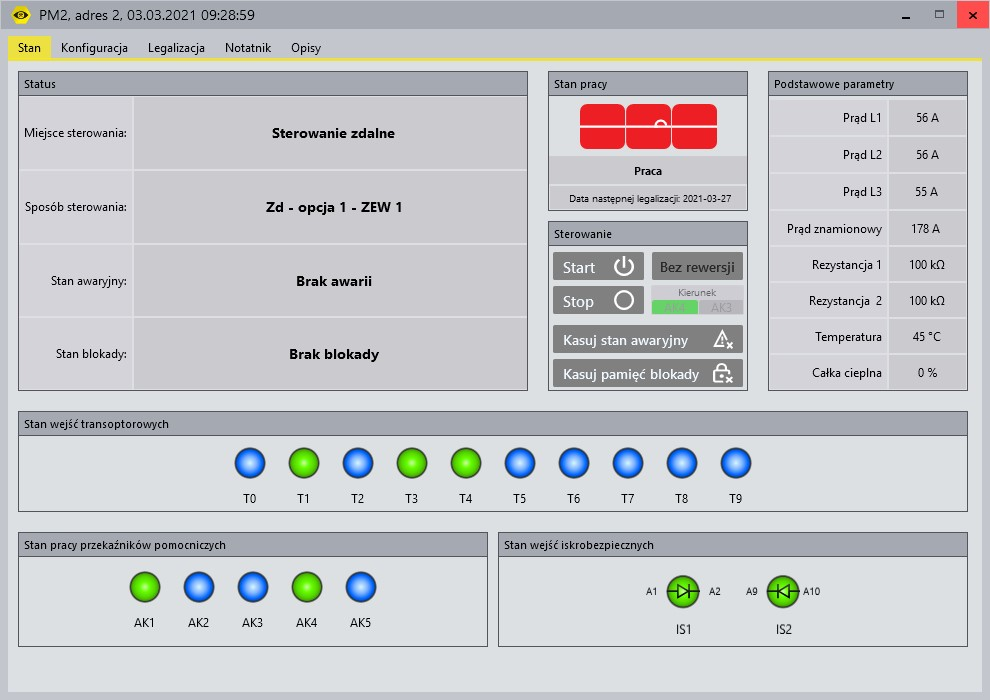Click the T8 input indicator
The image size is (990, 700).
[x=682, y=463]
